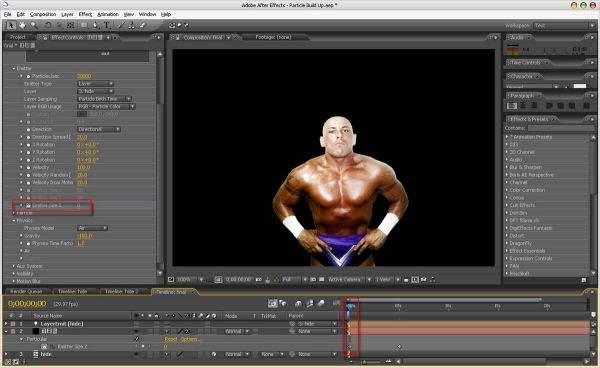600x368 pixels.
Task: Expand Blur & Sharpen effects category
Action: [507, 167]
